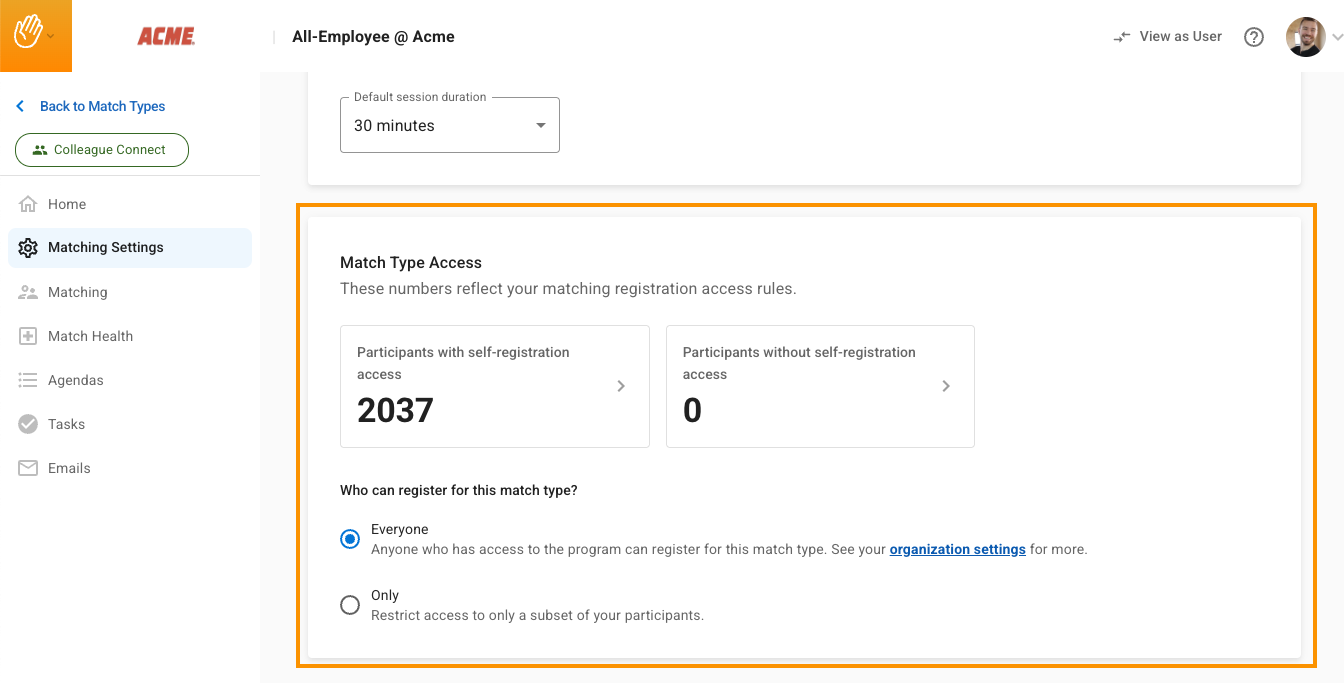Click the Colleague Connect button
1344x683 pixels.
click(x=102, y=150)
